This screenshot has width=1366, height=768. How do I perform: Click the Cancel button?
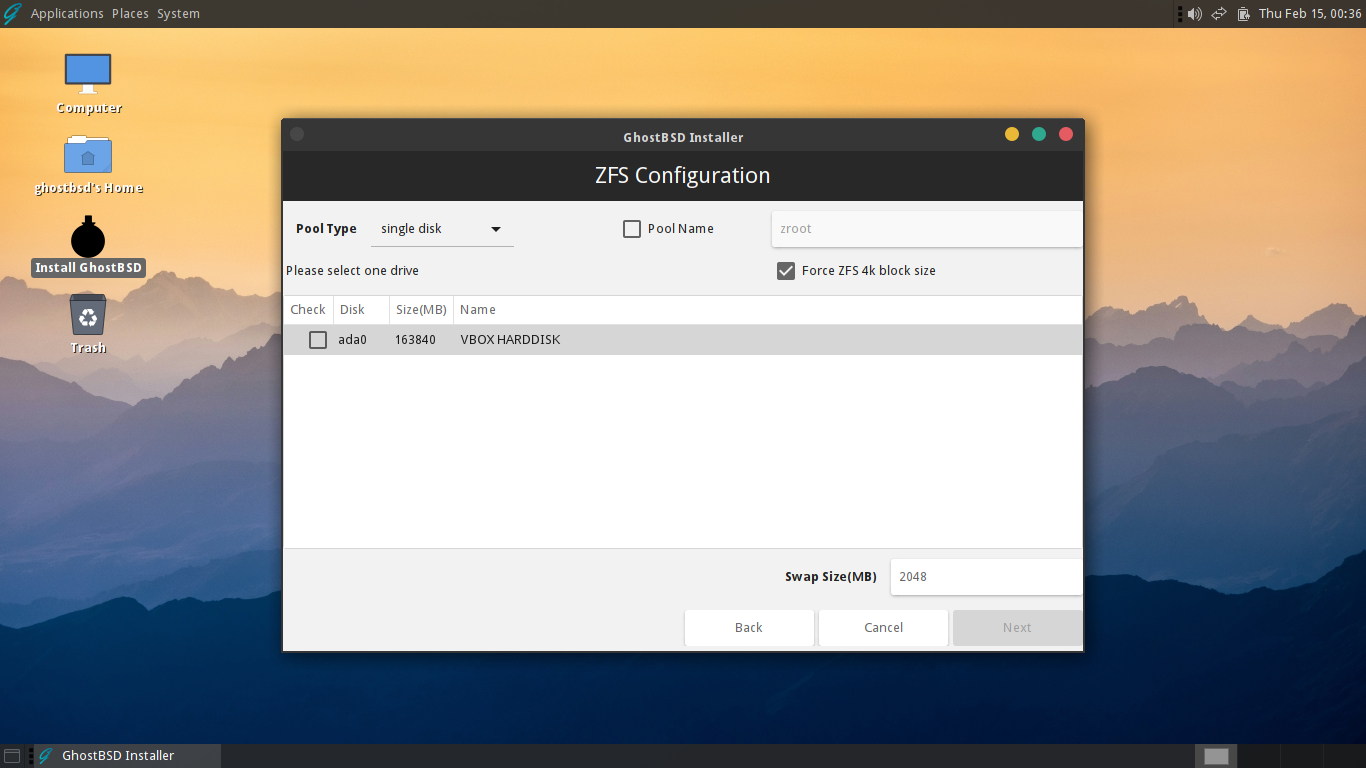tap(883, 628)
